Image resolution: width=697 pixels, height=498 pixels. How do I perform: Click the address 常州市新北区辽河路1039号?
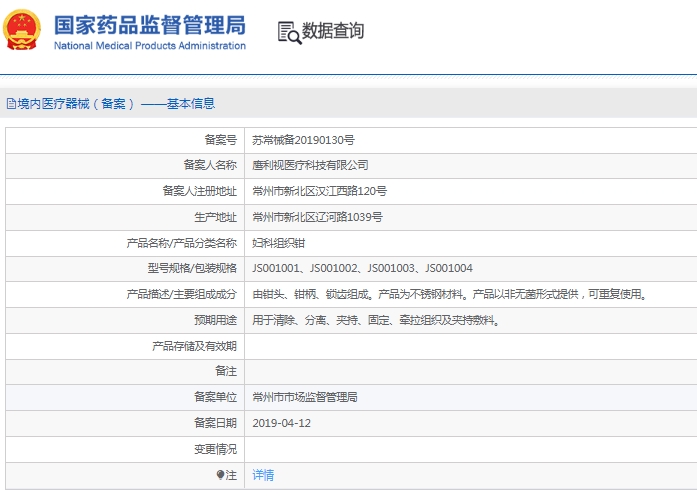click(317, 217)
